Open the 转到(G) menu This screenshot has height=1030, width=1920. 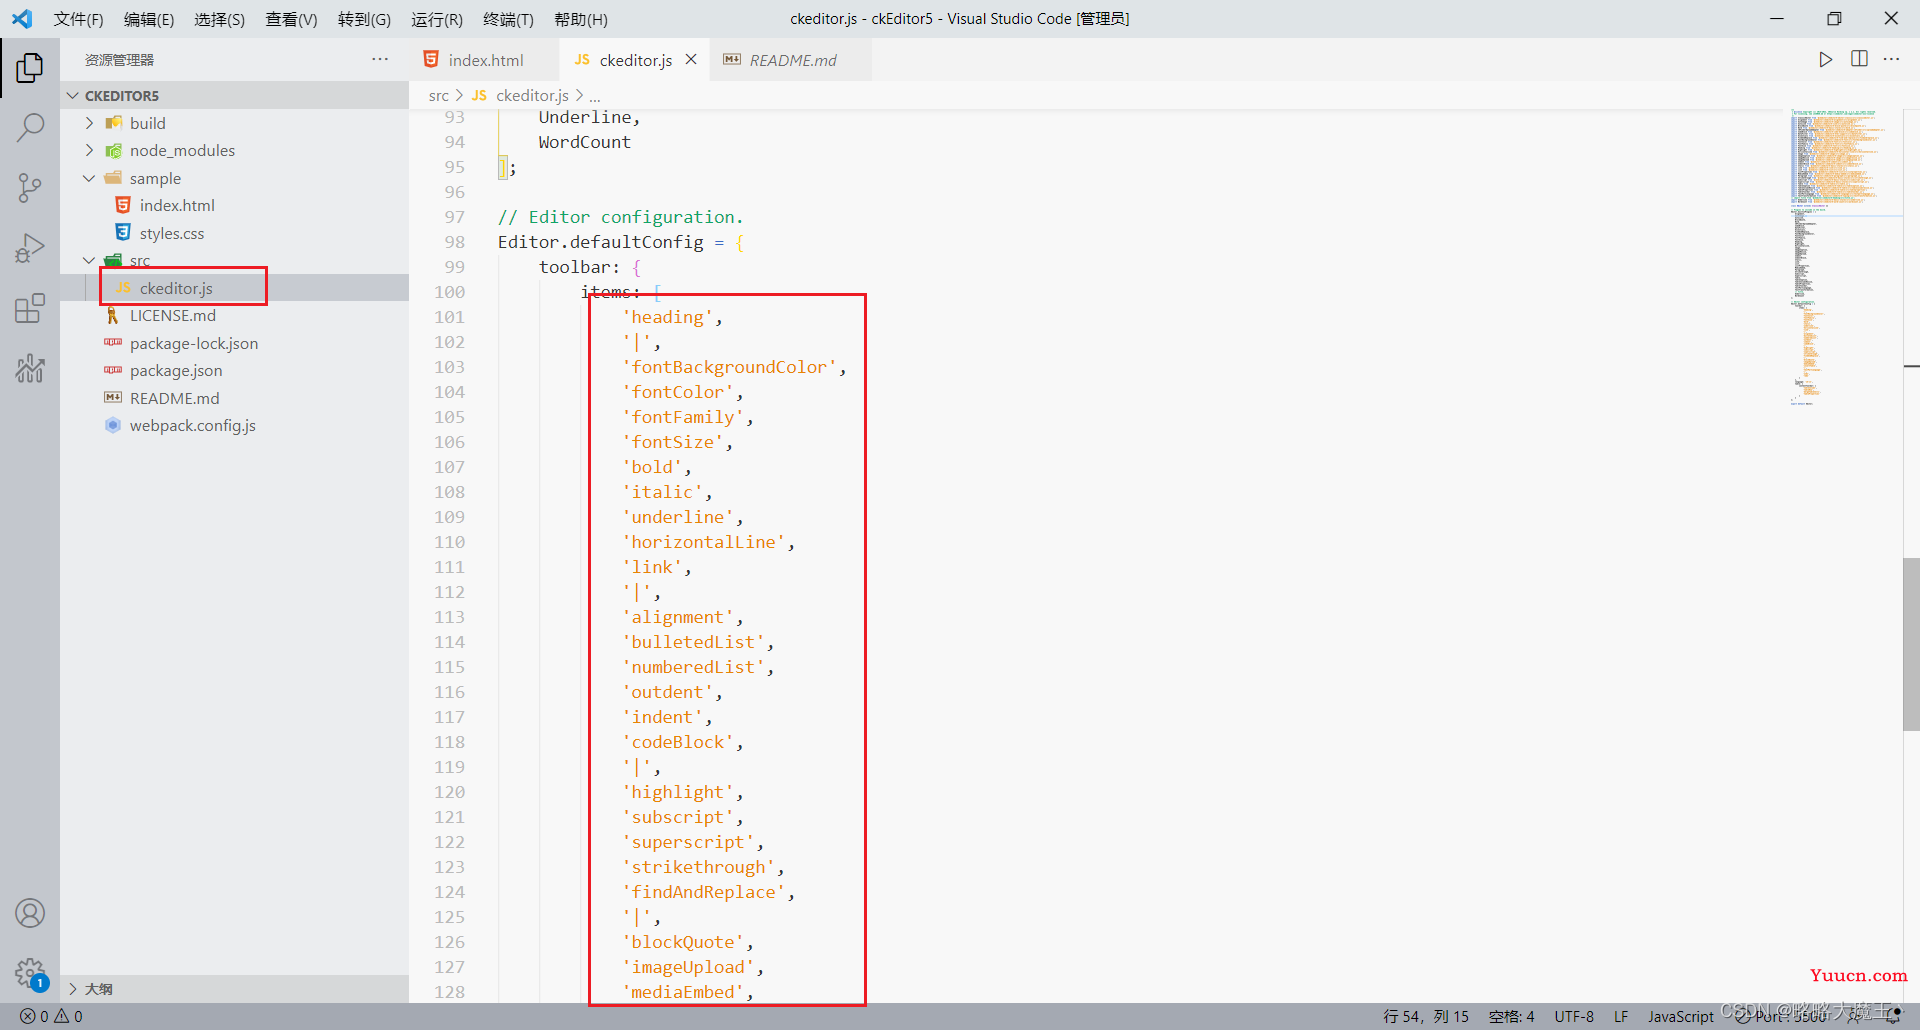(x=364, y=19)
